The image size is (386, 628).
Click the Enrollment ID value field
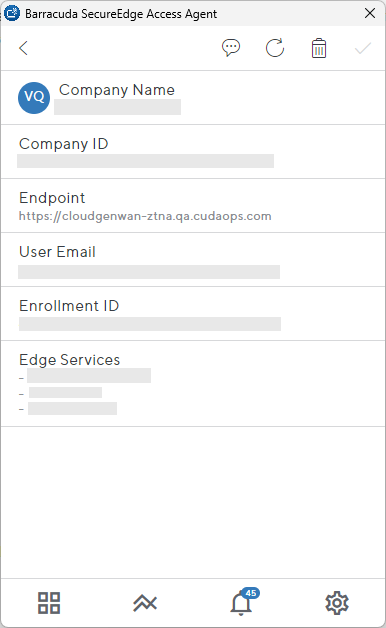tap(150, 324)
